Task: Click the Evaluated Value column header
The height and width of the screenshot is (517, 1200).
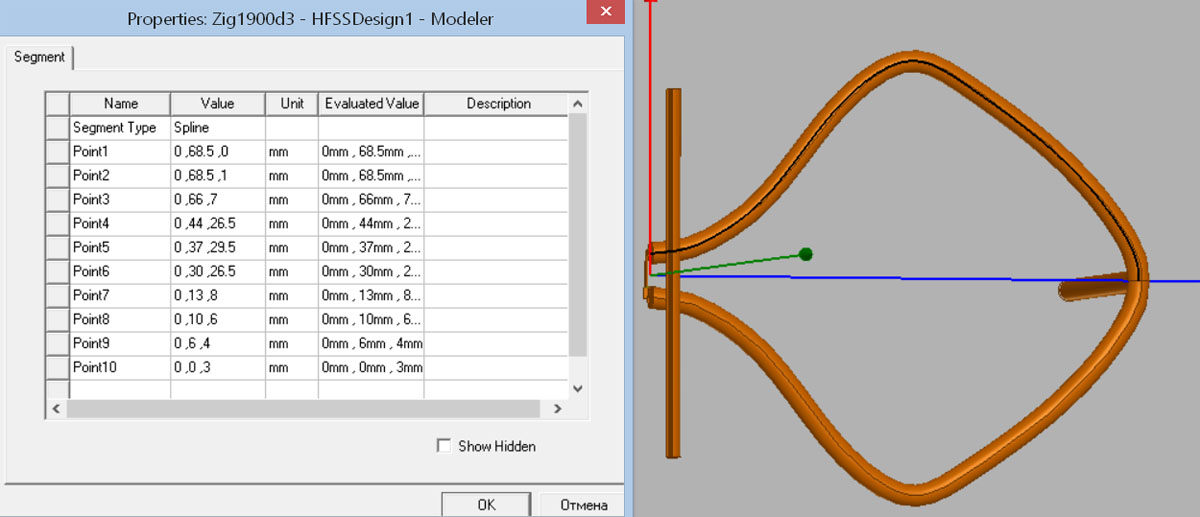Action: pyautogui.click(x=371, y=103)
